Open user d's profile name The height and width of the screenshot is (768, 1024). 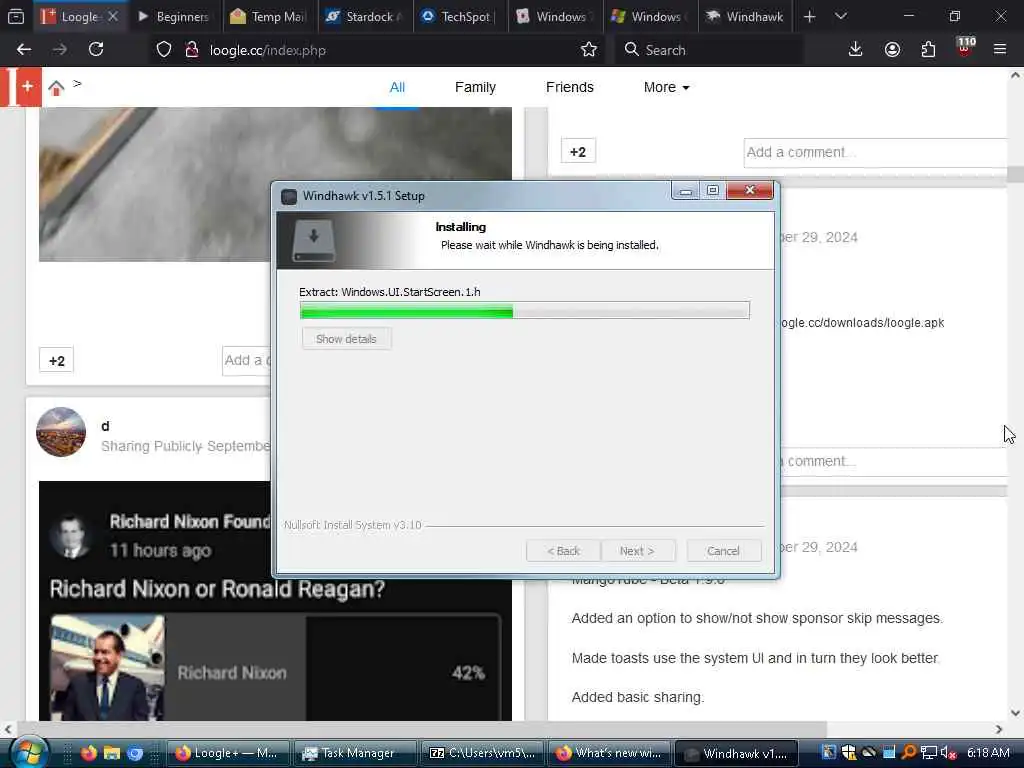click(x=105, y=426)
